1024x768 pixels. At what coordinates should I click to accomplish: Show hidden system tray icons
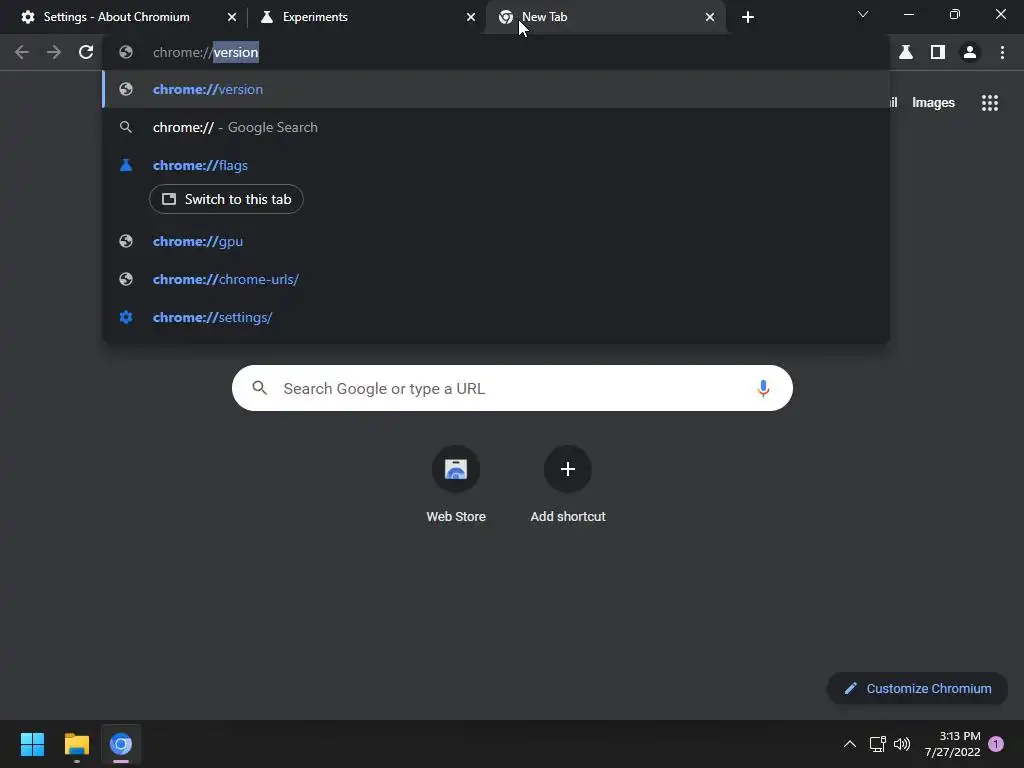[850, 744]
